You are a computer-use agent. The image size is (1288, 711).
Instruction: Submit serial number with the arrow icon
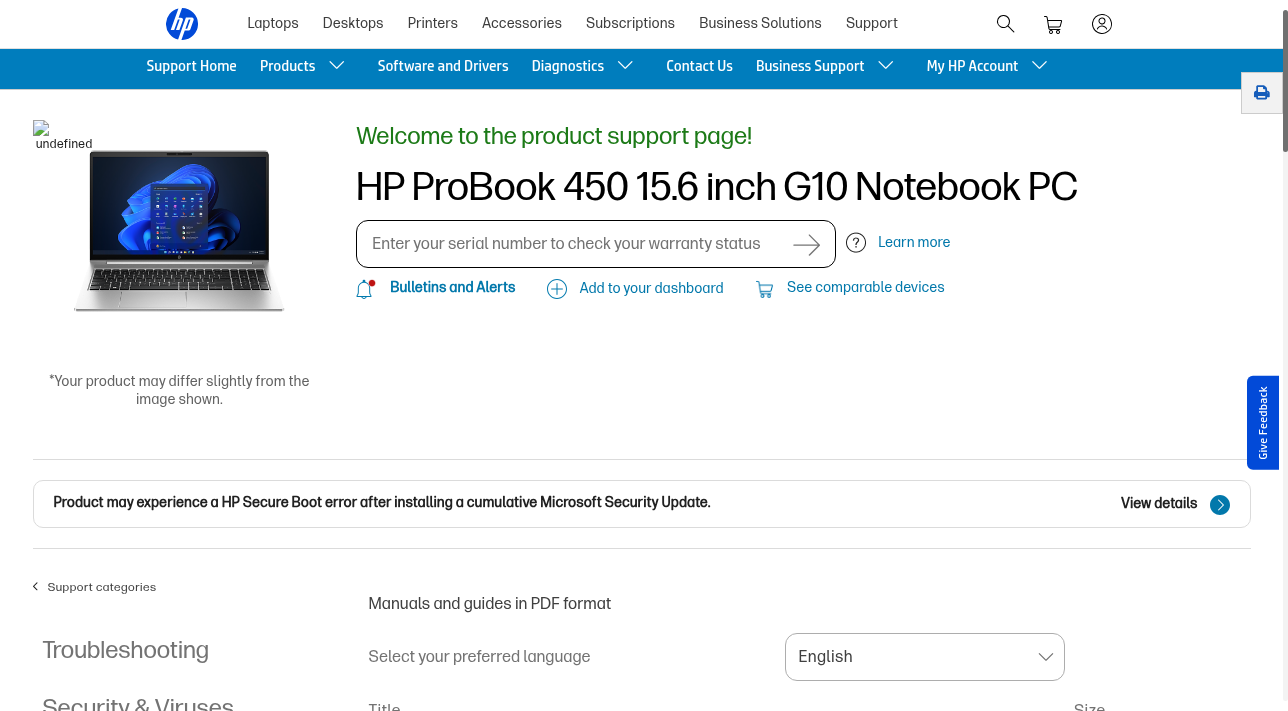(807, 245)
